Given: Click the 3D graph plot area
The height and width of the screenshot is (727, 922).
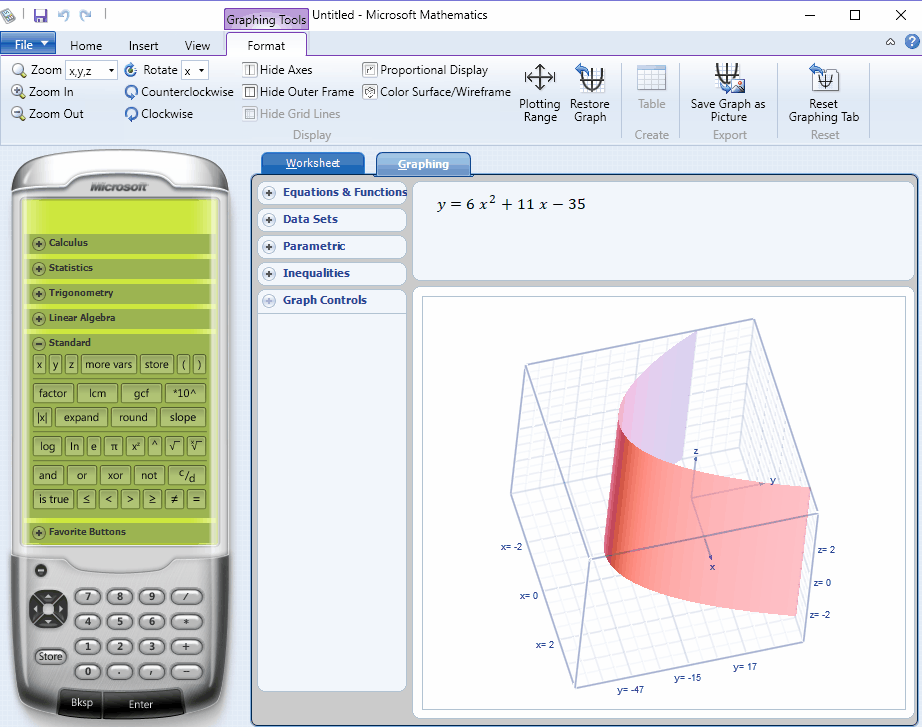Looking at the screenshot, I should coord(664,503).
